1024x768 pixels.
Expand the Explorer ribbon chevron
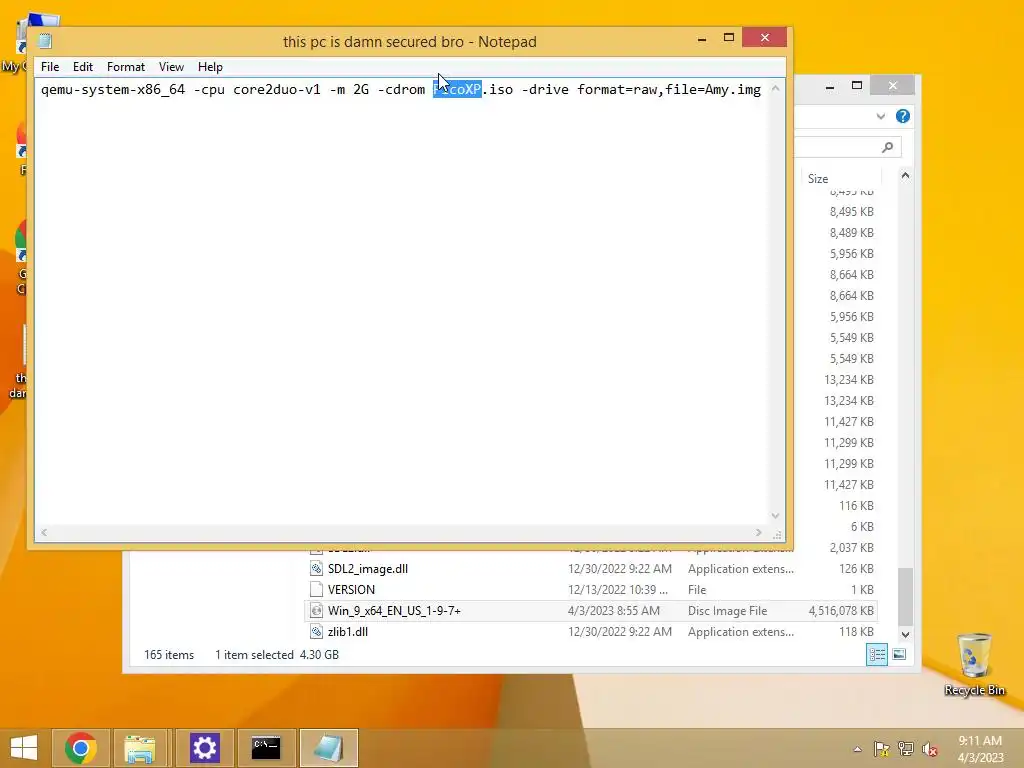881,116
